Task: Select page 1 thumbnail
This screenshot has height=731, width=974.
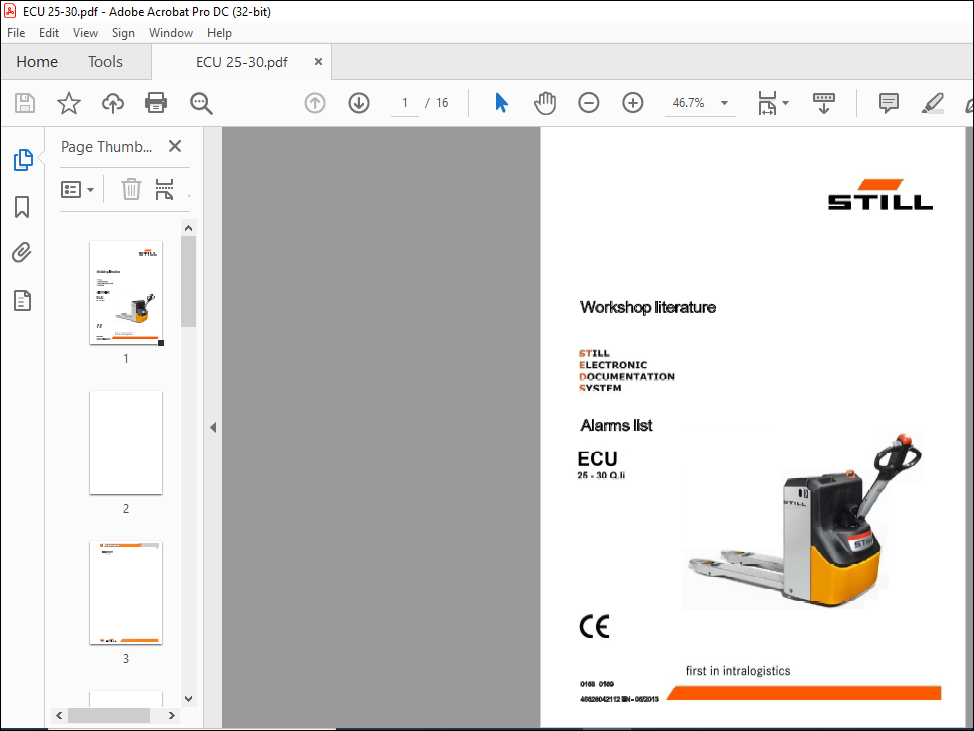Action: 126,293
